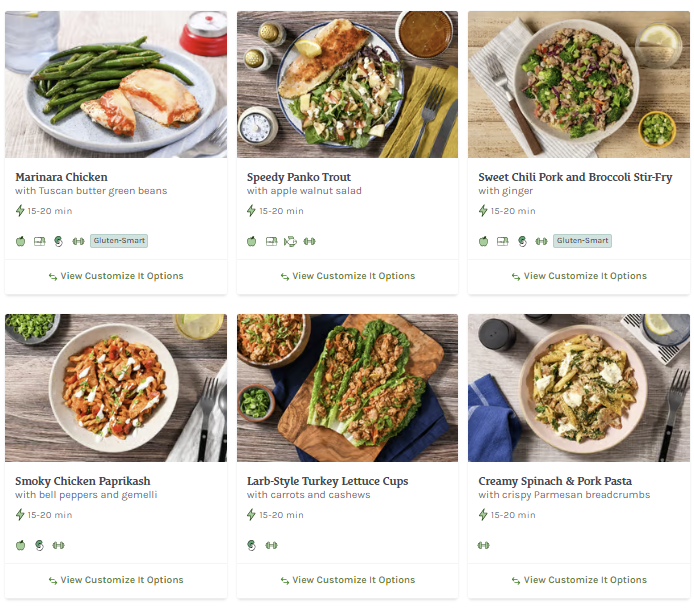This screenshot has width=694, height=609.
Task: Click lightning bolt icon on Larb-Style Turkey card
Action: pyautogui.click(x=252, y=515)
